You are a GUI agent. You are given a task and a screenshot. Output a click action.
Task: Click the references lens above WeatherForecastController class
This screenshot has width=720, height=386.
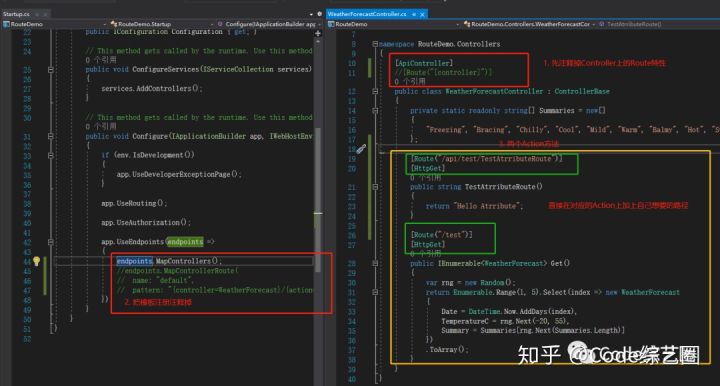[410, 82]
